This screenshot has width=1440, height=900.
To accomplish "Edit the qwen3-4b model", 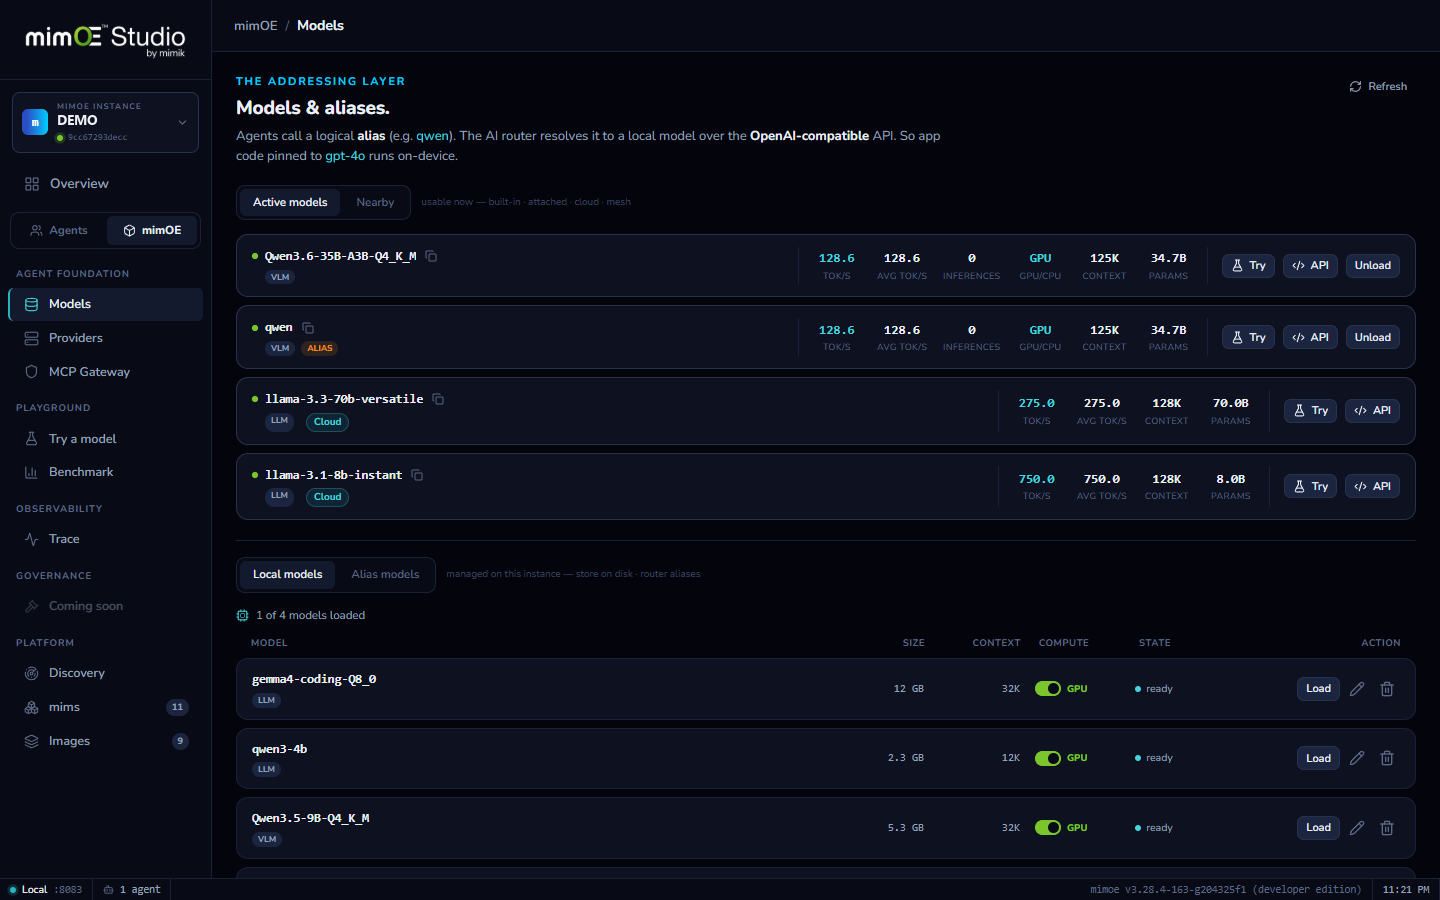I will click(1357, 758).
